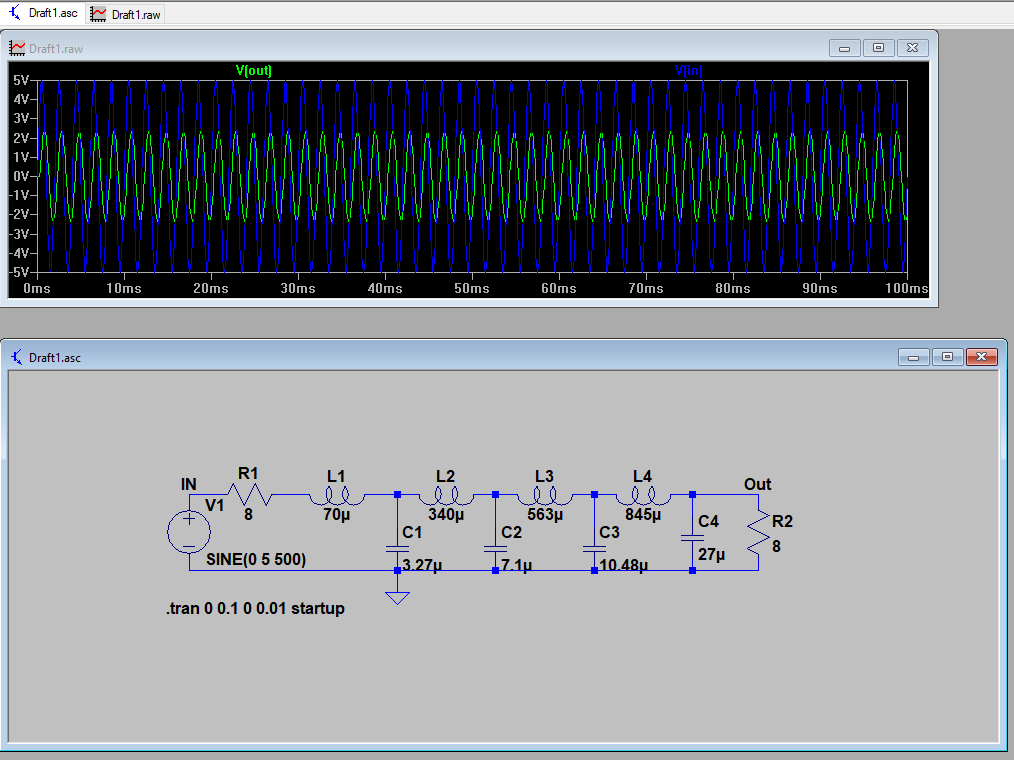Select inductor L3 symbol
The height and width of the screenshot is (760, 1014).
pos(545,497)
